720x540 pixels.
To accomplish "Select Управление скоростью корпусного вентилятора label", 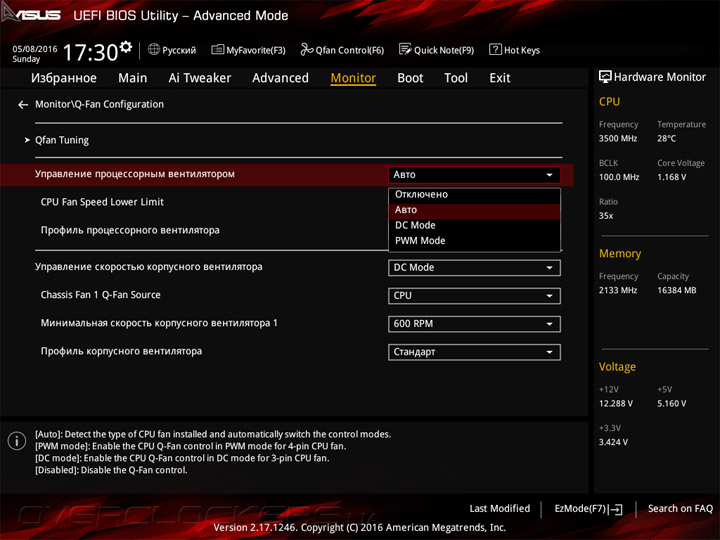I will tap(149, 267).
